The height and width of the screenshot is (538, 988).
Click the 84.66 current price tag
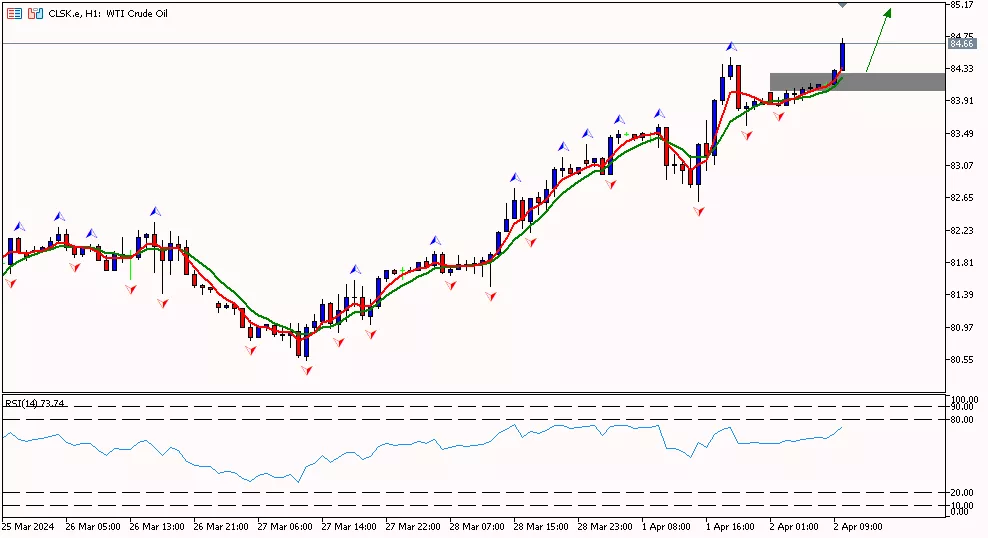[961, 44]
